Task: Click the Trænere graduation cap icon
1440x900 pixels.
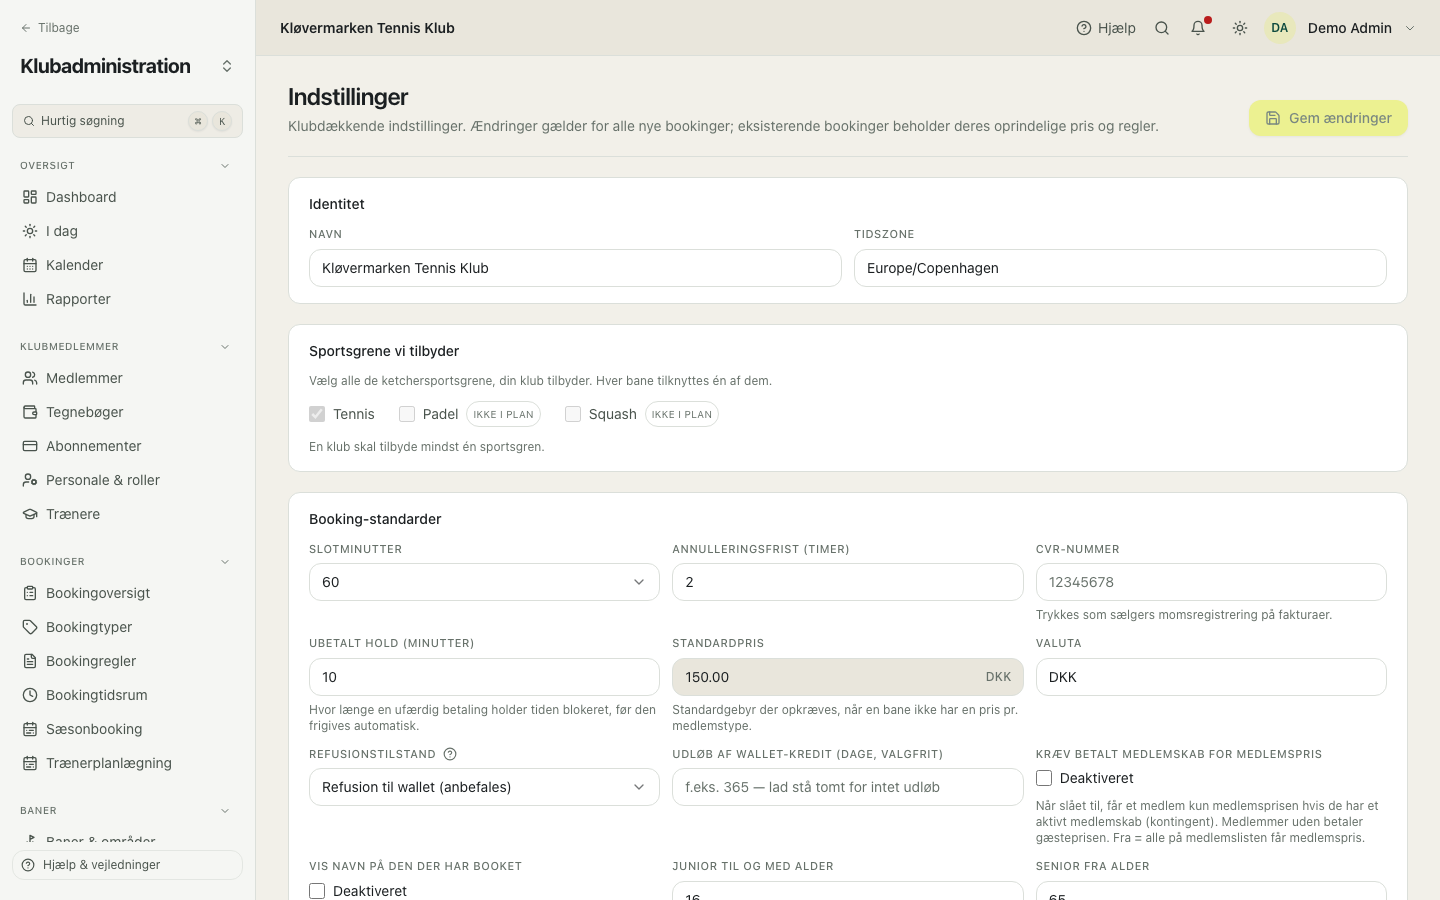Action: (x=30, y=514)
